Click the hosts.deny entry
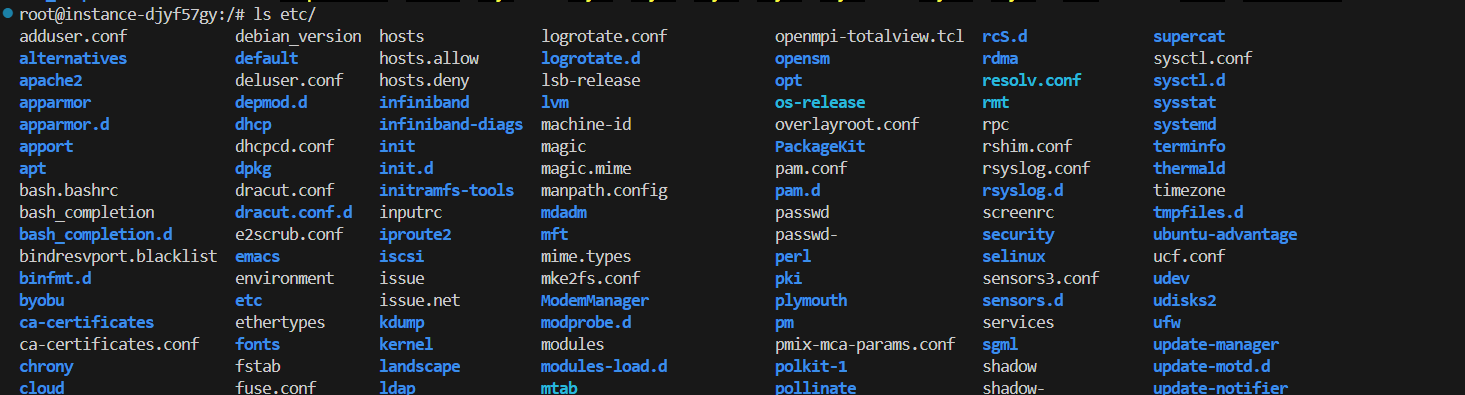Image resolution: width=1465 pixels, height=395 pixels. tap(424, 80)
